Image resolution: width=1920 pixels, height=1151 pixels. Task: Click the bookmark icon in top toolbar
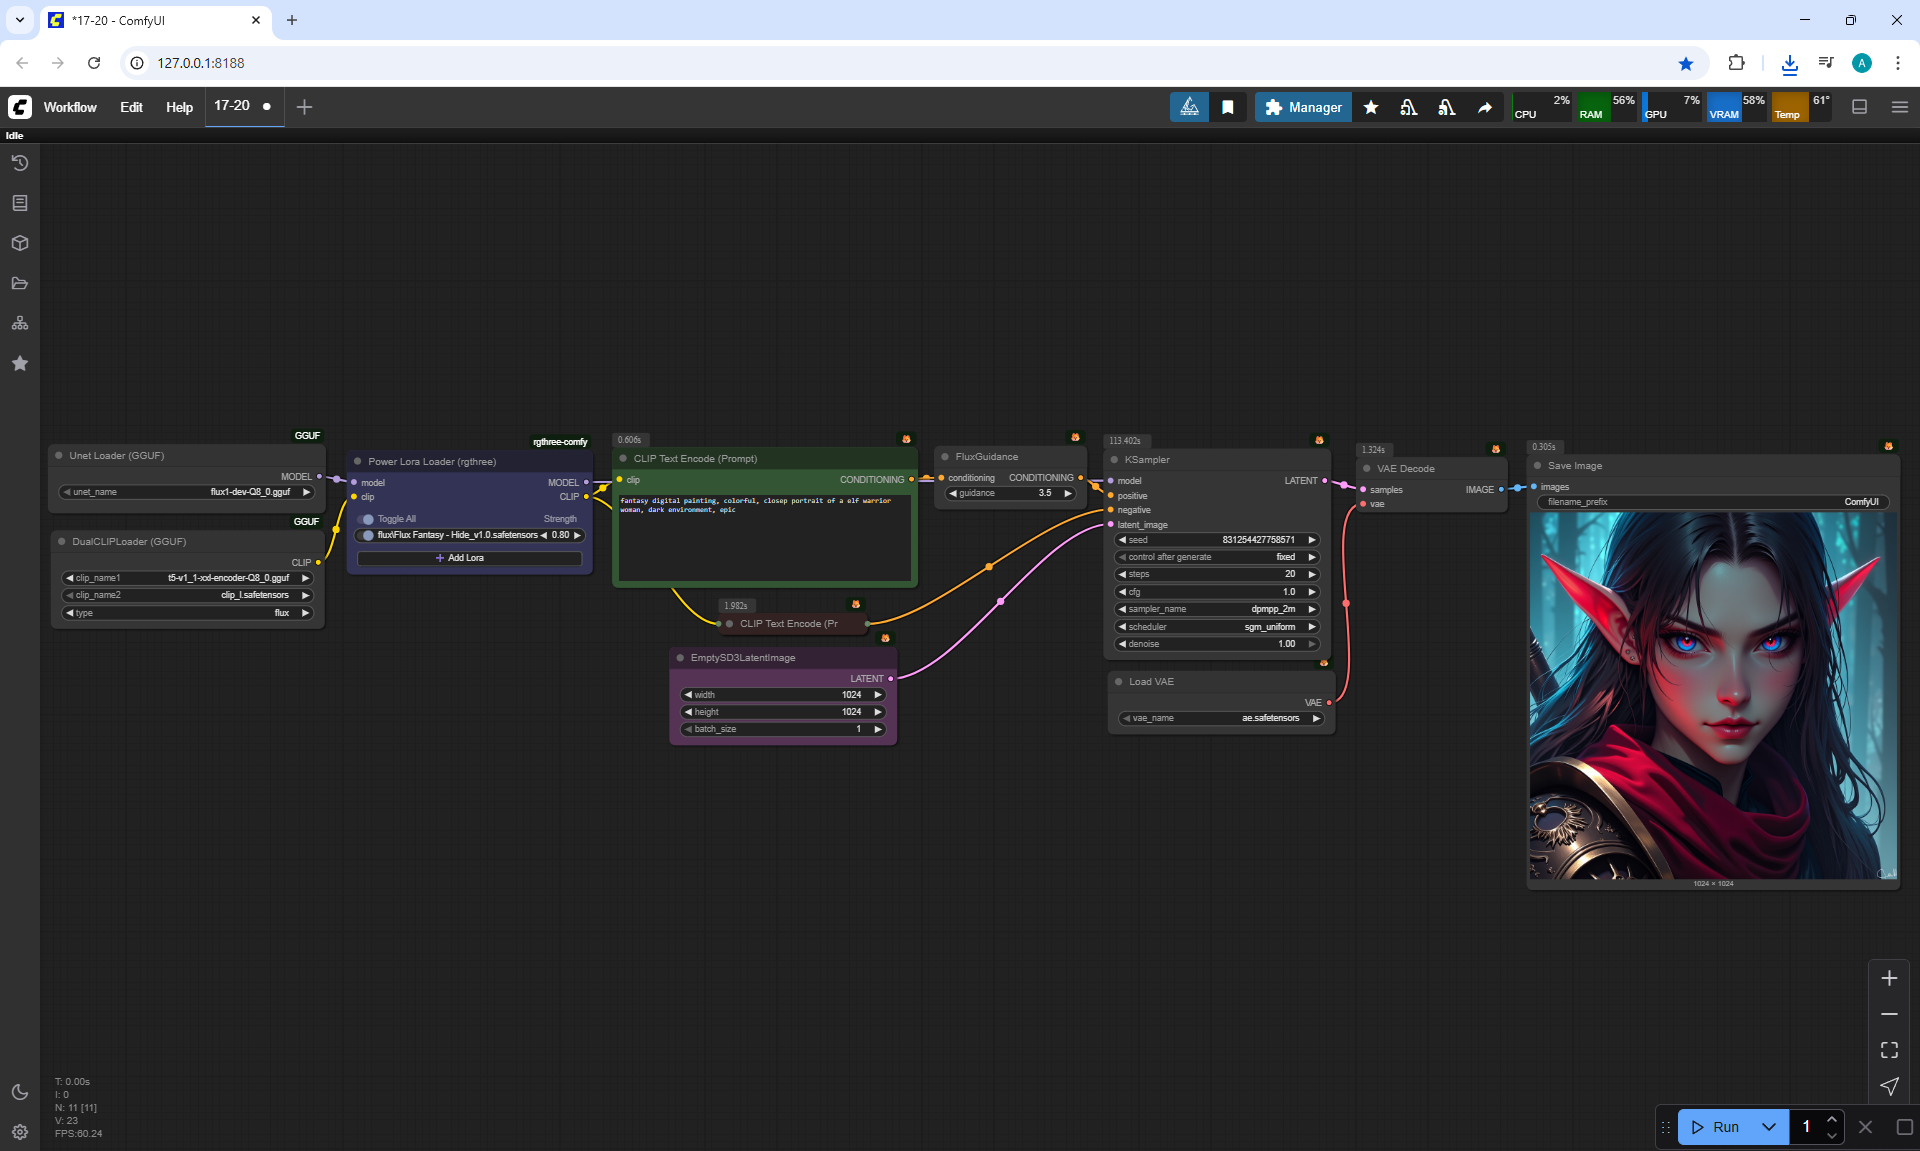(x=1228, y=107)
